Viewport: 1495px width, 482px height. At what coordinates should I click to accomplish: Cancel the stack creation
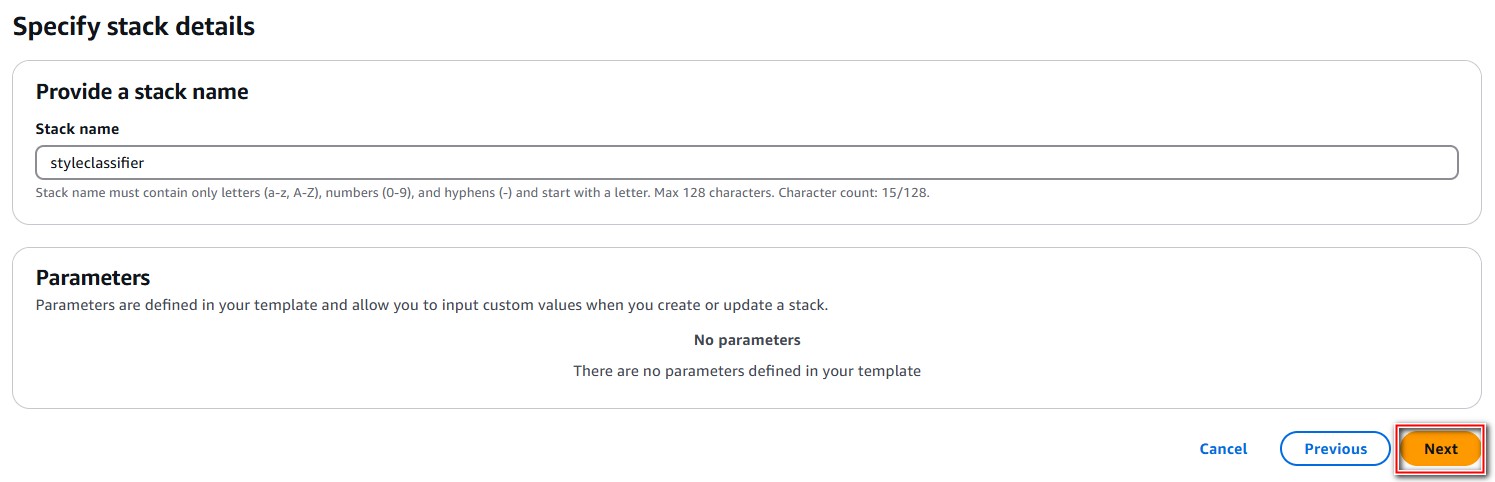pyautogui.click(x=1223, y=449)
